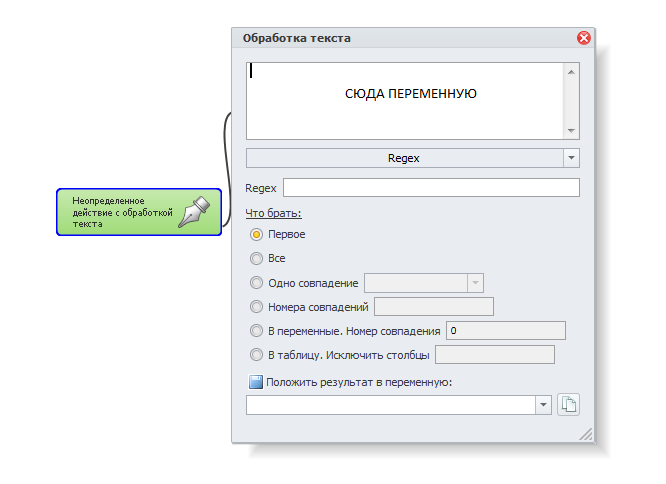Select the Все radio option
This screenshot has width=666, height=484.
coord(257,258)
